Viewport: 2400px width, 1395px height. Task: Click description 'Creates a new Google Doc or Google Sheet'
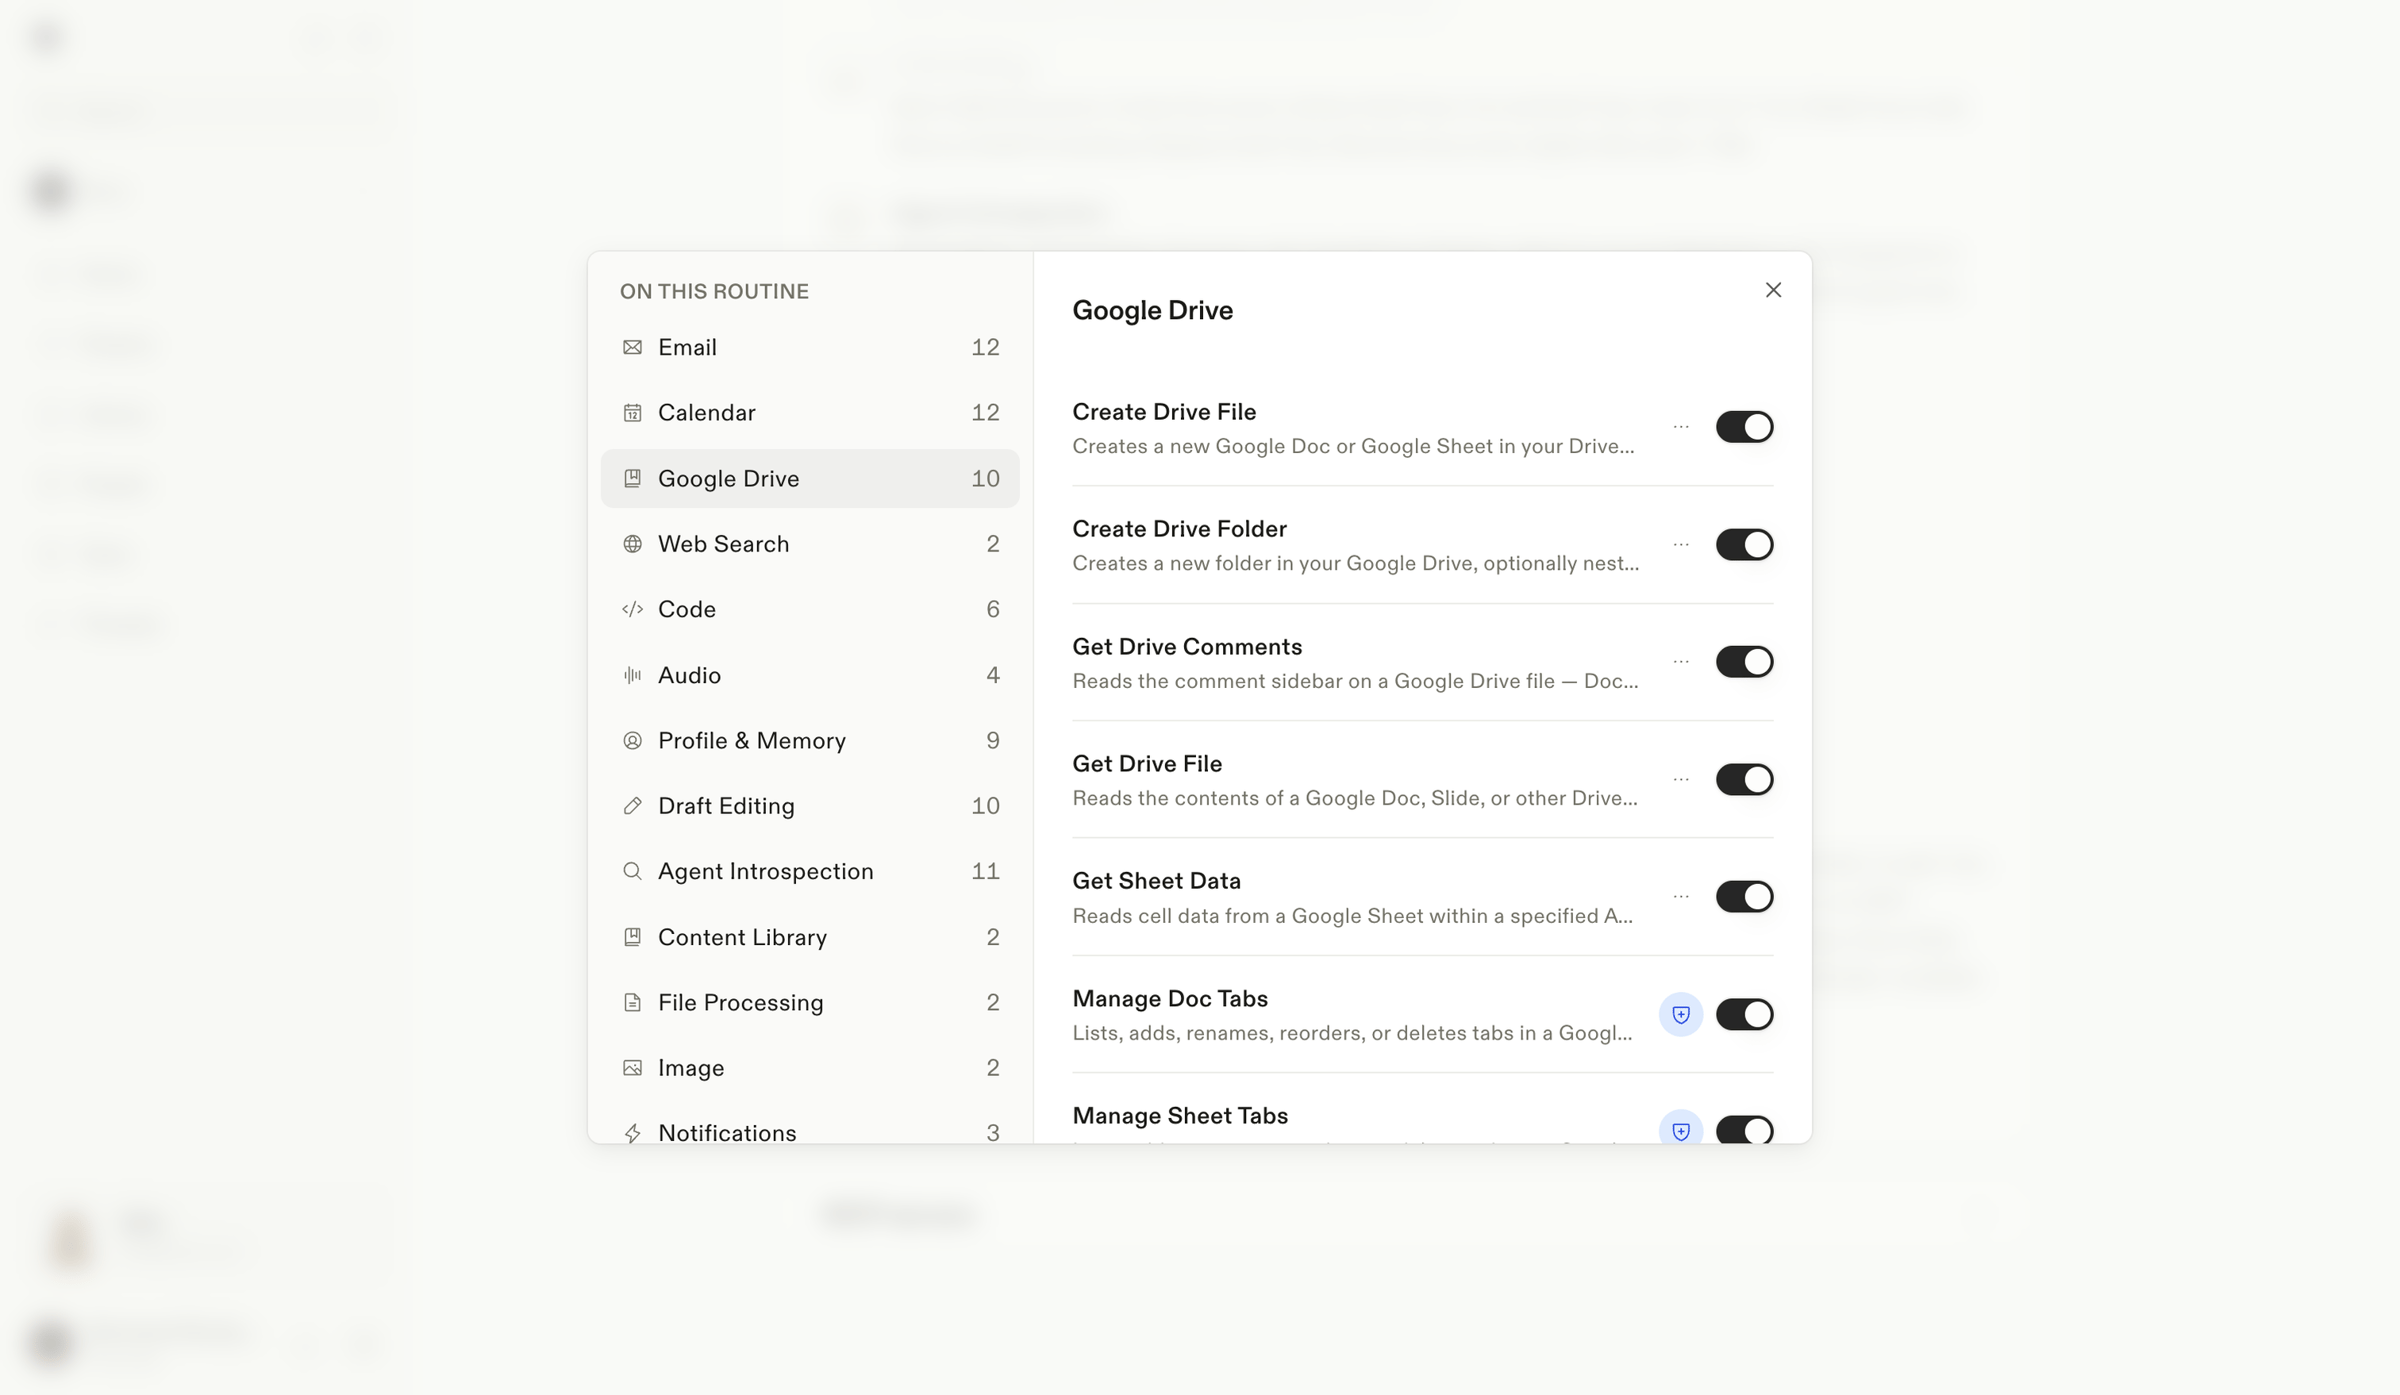coord(1353,446)
